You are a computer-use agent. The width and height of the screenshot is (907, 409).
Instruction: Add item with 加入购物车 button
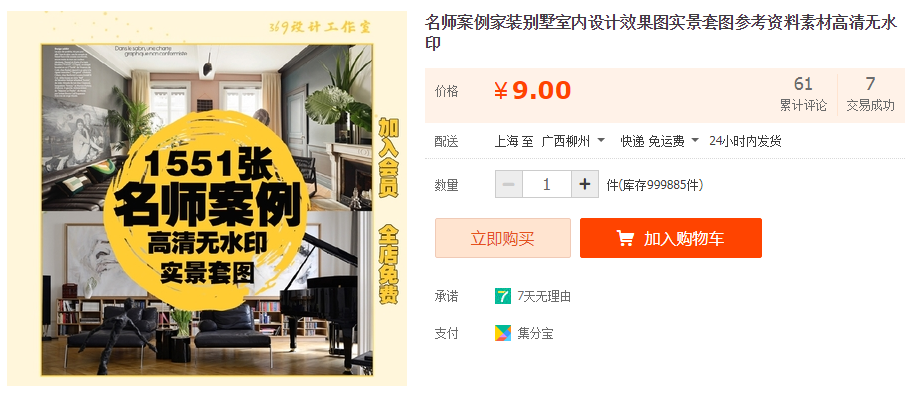pyautogui.click(x=671, y=238)
